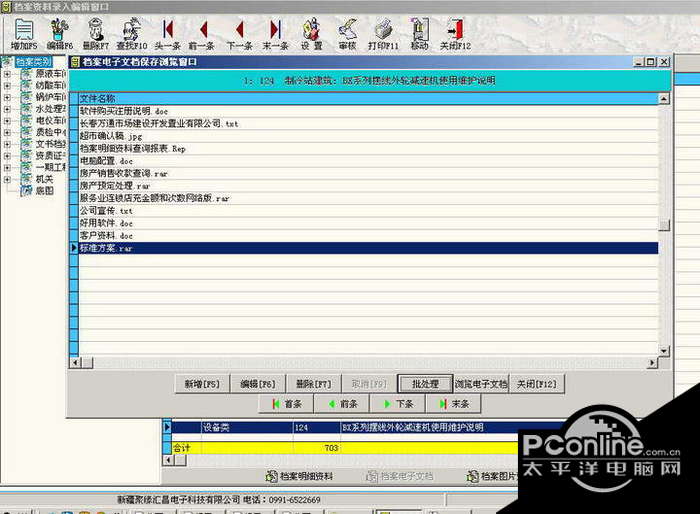This screenshot has height=514, width=700.
Task: Expand the 资质证书 tree node
Action: click(7, 156)
